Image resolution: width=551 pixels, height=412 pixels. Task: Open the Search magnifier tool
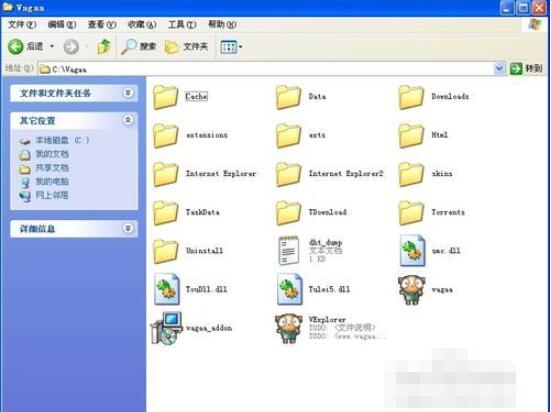click(138, 46)
